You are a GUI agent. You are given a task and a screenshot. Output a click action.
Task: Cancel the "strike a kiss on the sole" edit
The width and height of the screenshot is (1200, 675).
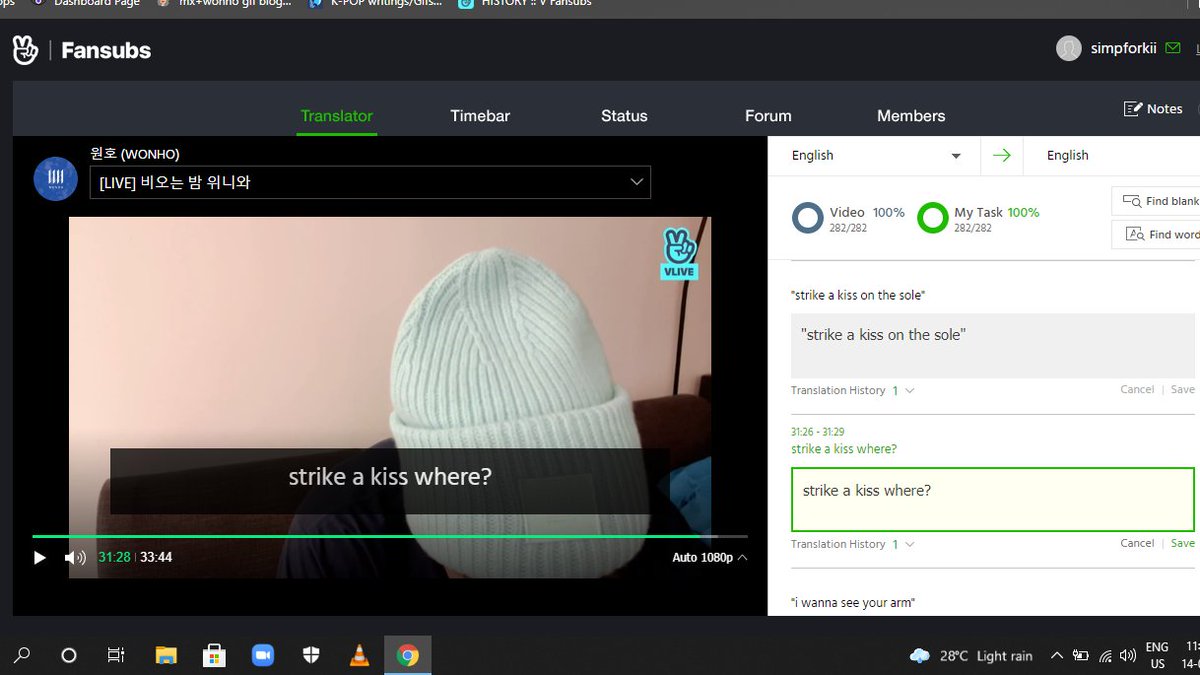(x=1137, y=389)
